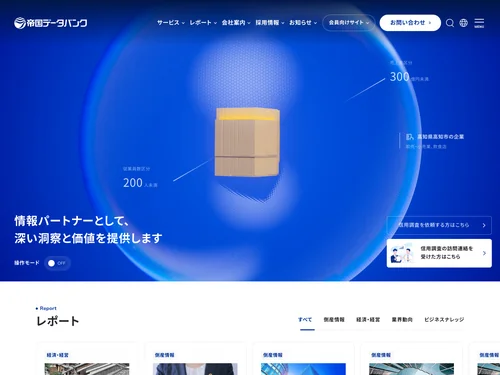The image size is (500, 375).
Task: Select the ビジネスナレッジ report tab
Action: 444,320
